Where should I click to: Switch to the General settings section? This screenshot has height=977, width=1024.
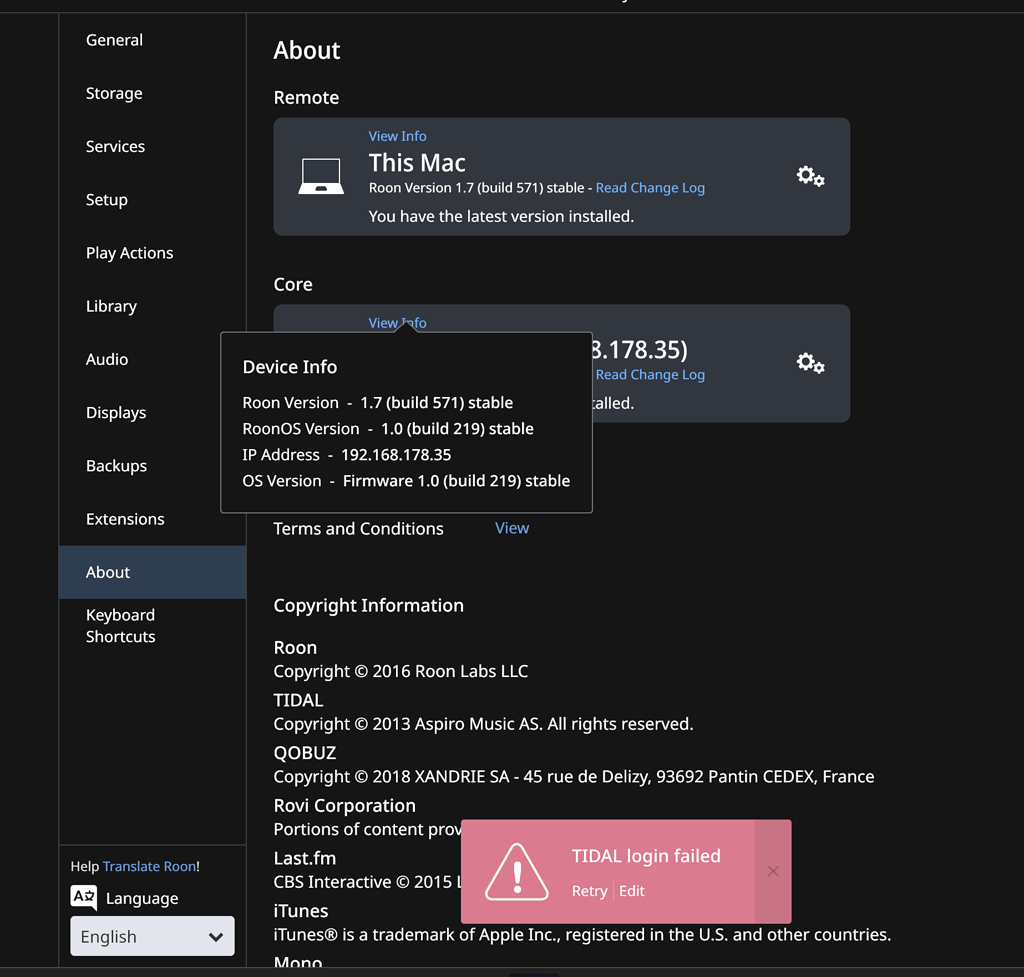tap(114, 40)
